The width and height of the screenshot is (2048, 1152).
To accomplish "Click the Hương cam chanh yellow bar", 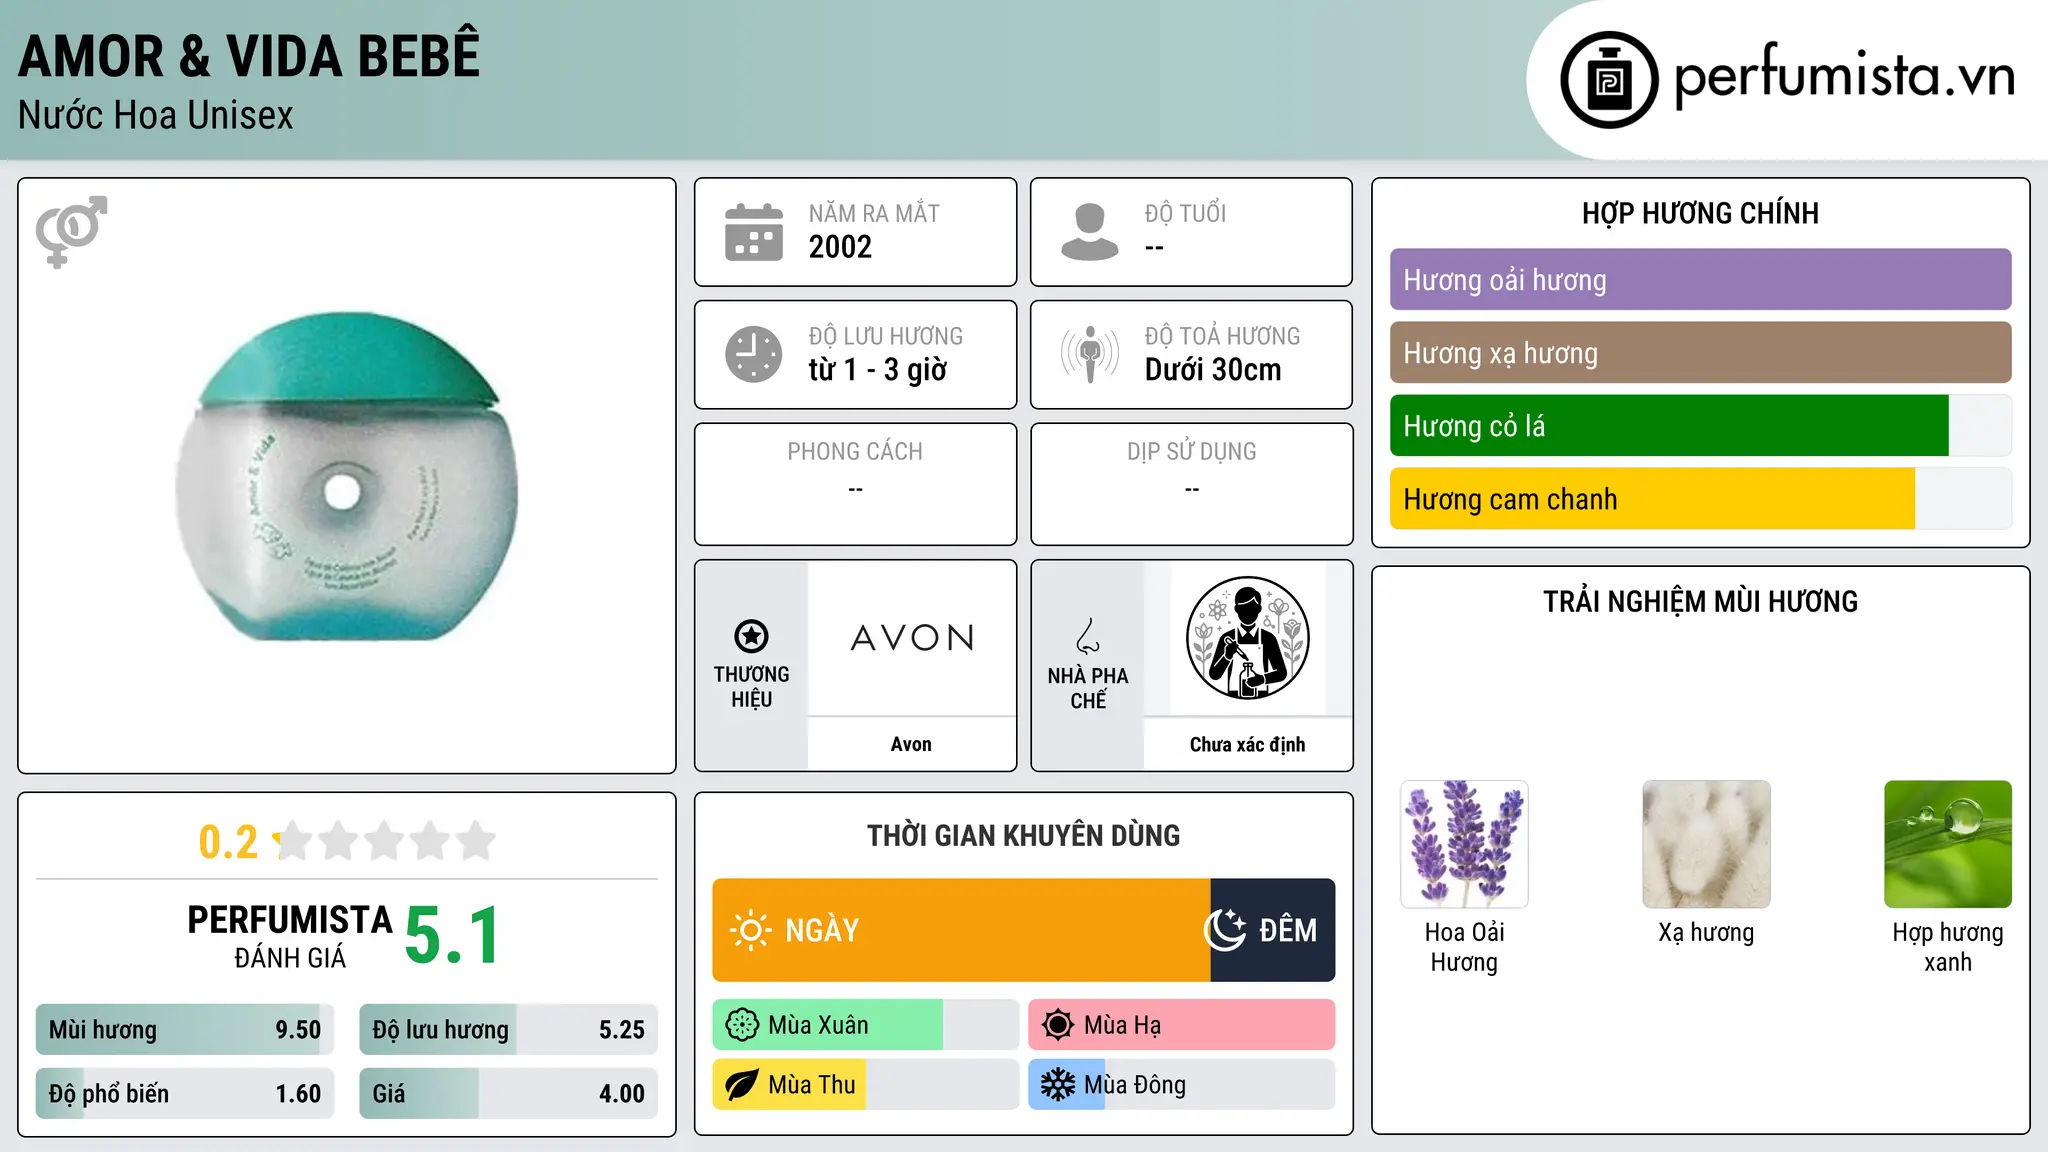I will click(1652, 499).
